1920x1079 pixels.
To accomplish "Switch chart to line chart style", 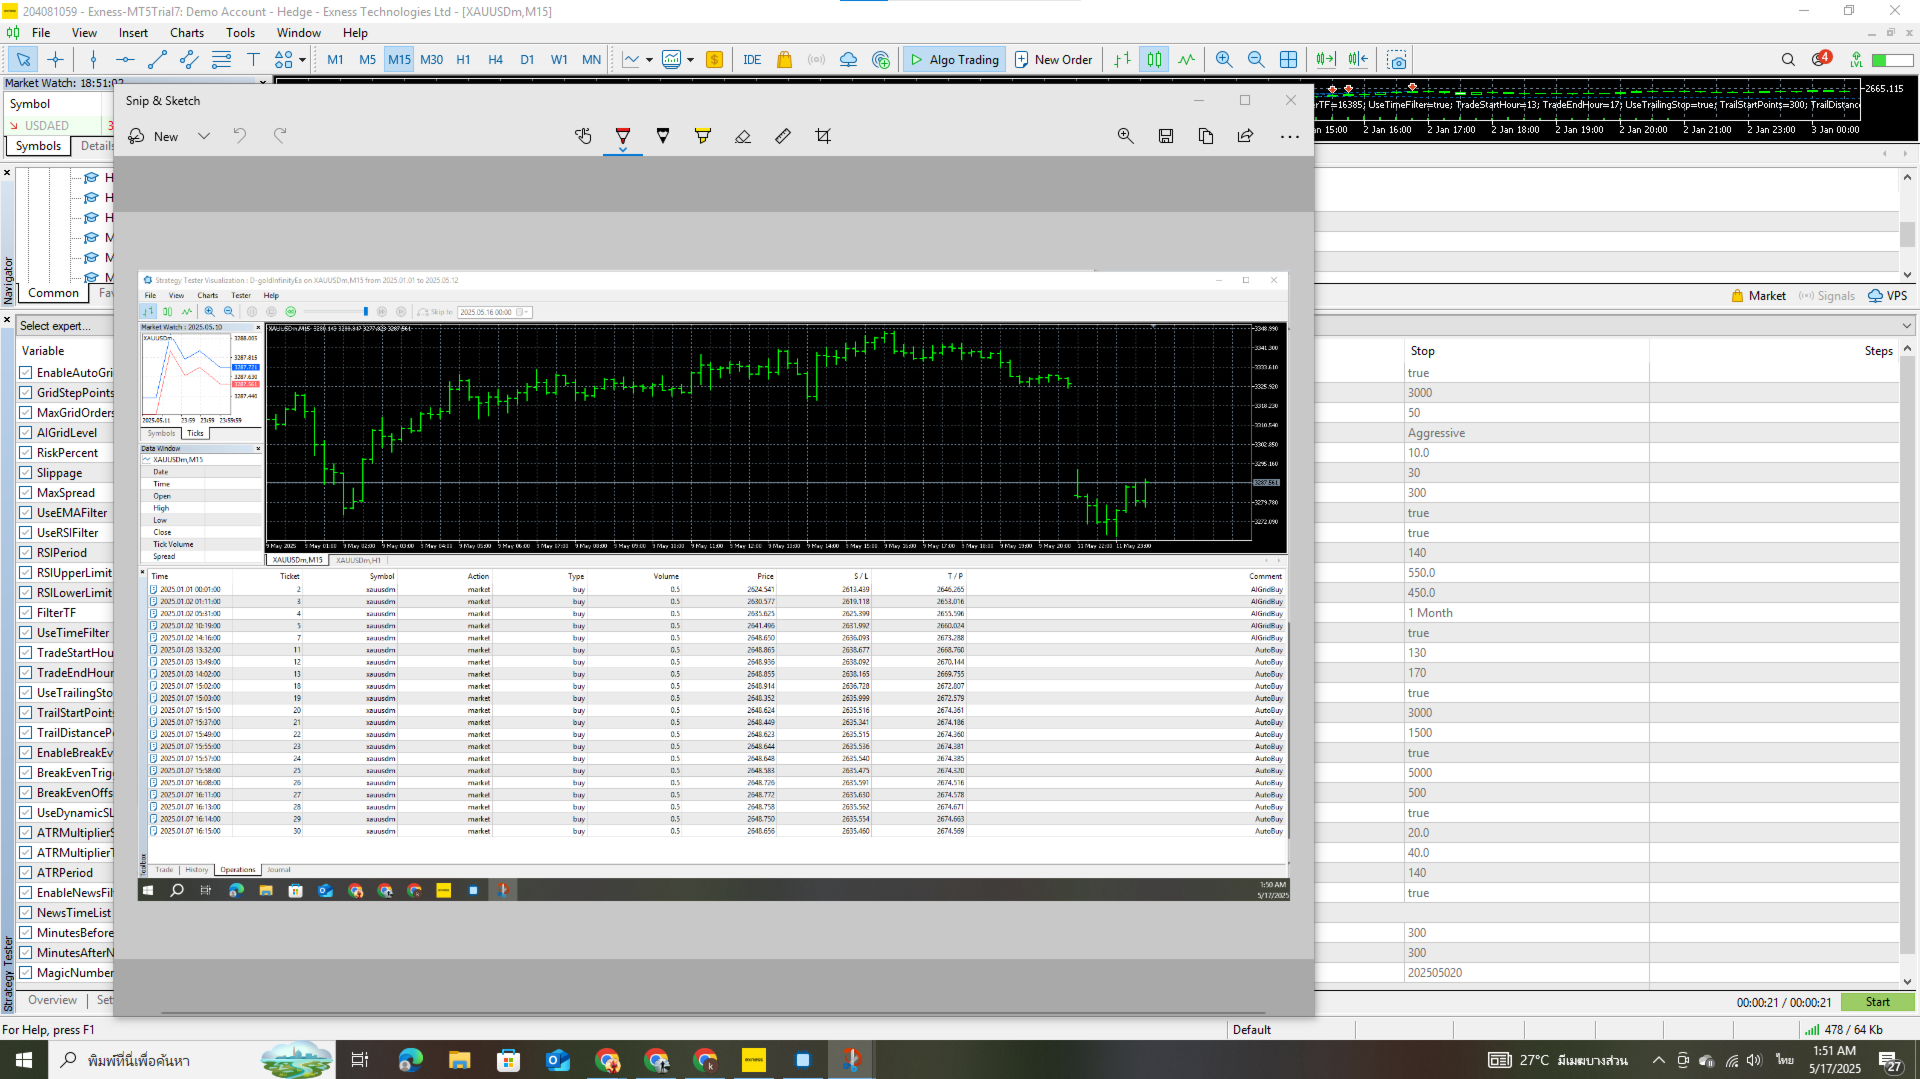I will (x=1186, y=60).
